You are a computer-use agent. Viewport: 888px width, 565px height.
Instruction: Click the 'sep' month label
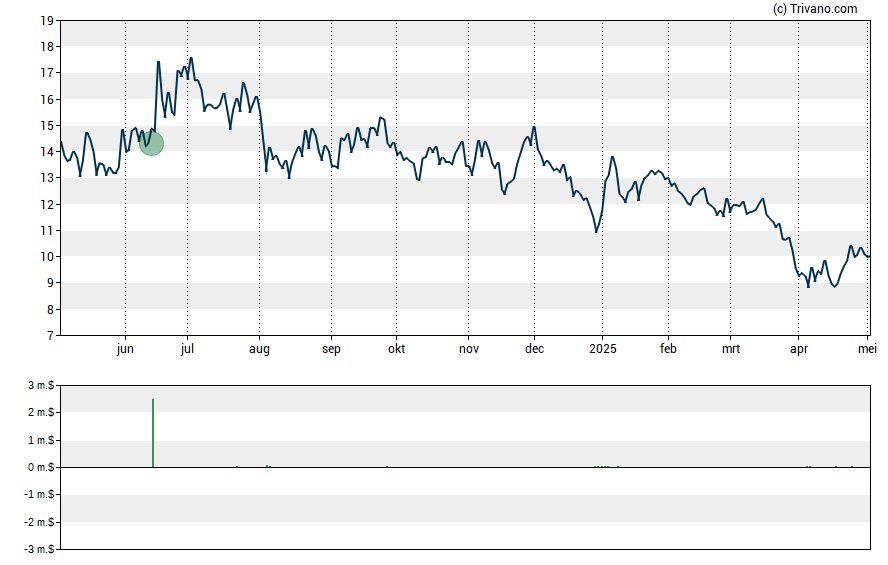331,349
